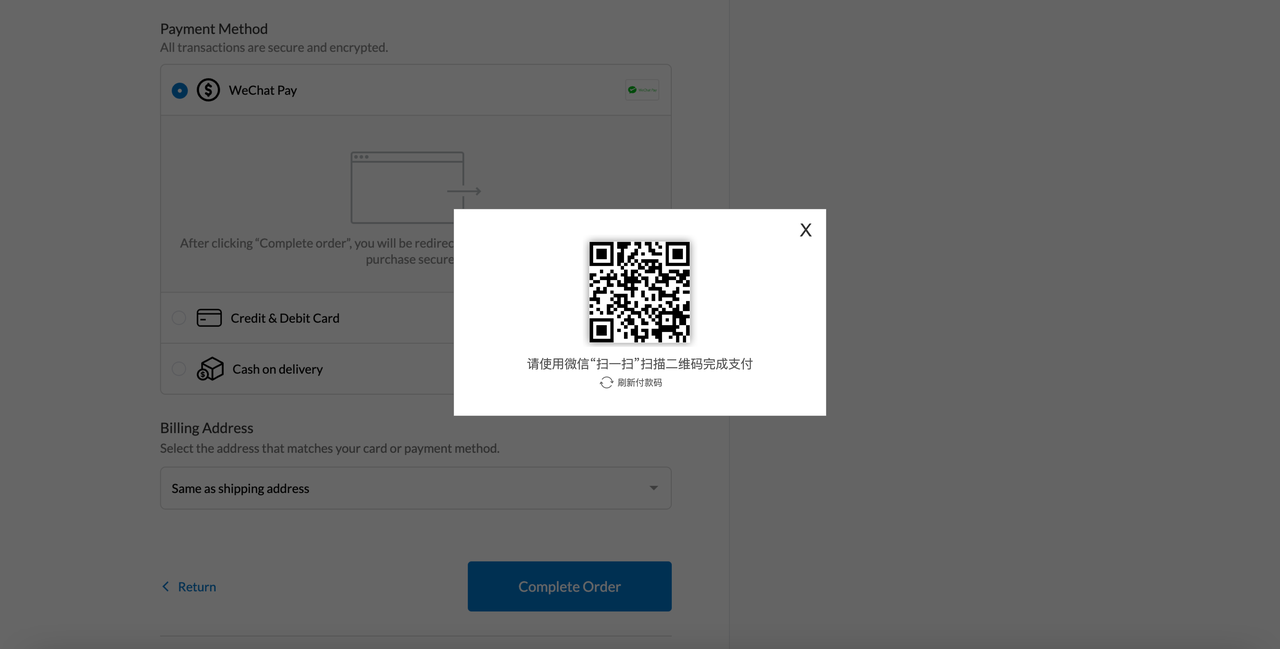
Task: Click the 'Select the address that matches' text
Action: tap(330, 448)
